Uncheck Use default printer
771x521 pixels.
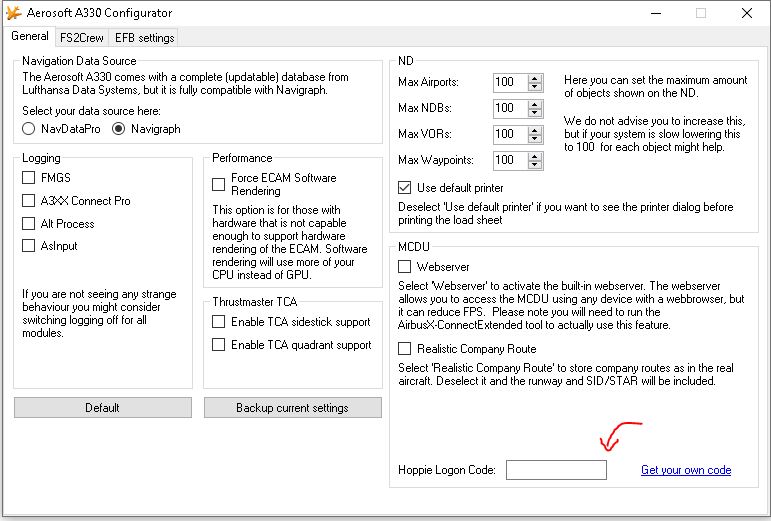click(404, 187)
